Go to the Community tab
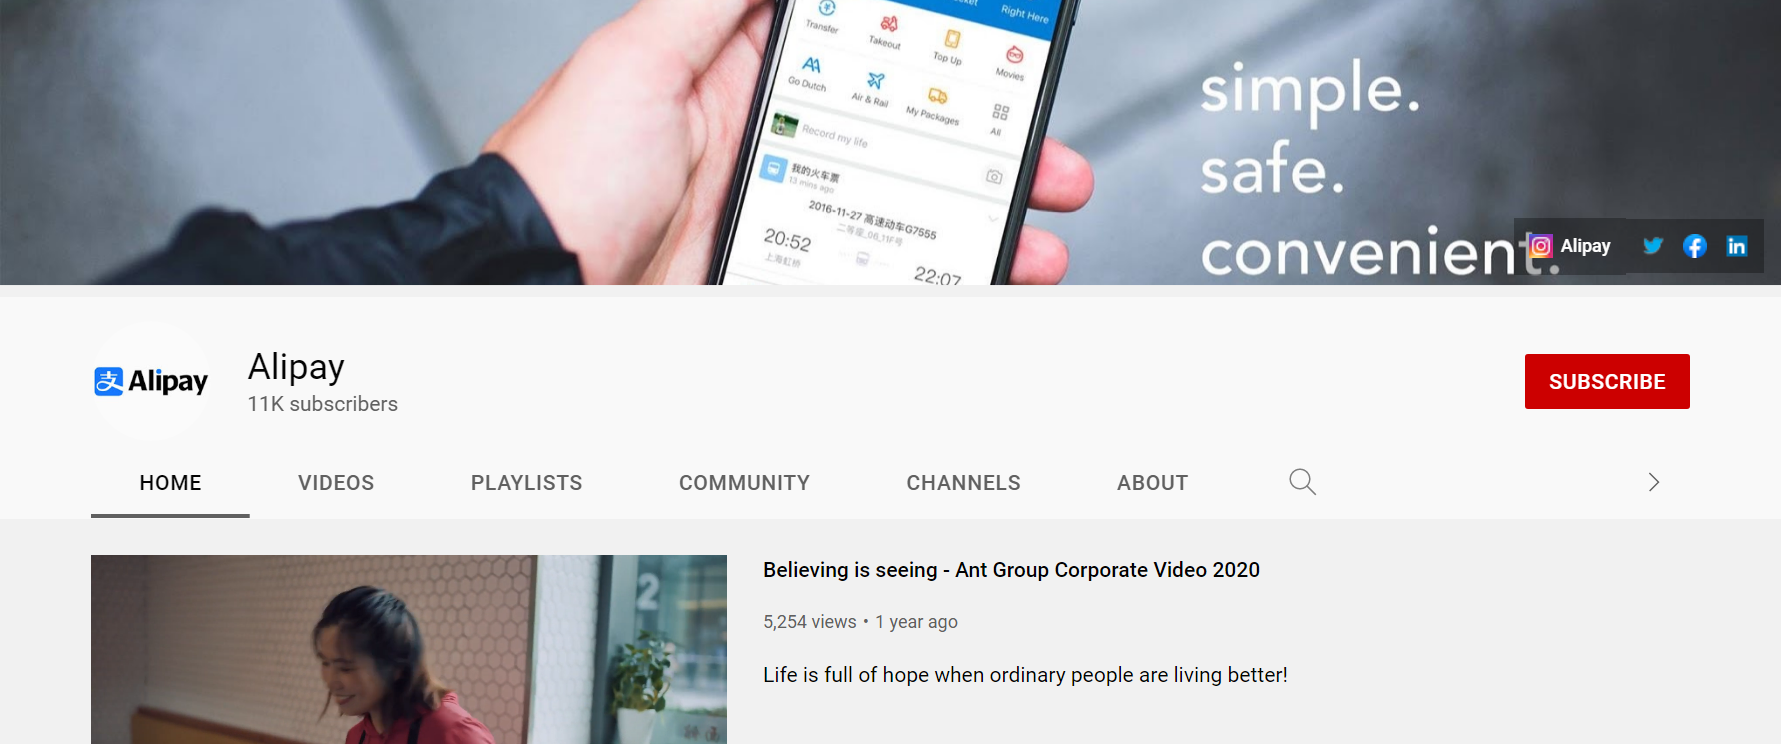Image resolution: width=1781 pixels, height=744 pixels. pos(745,483)
